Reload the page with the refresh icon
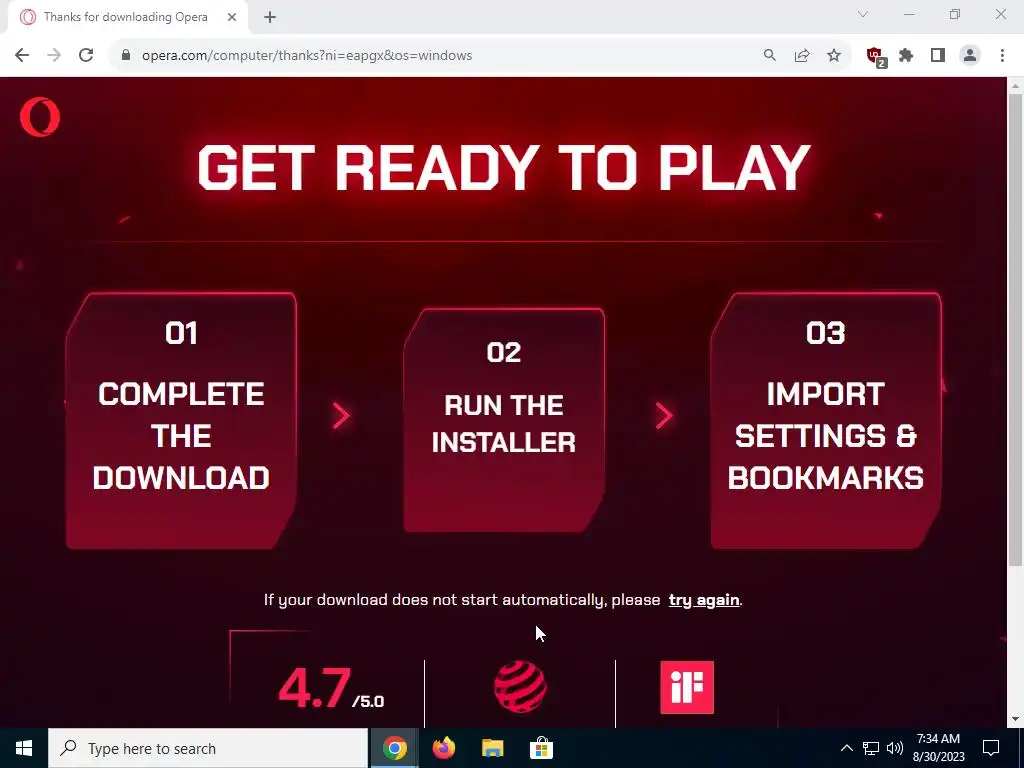The height and width of the screenshot is (768, 1024). click(86, 56)
